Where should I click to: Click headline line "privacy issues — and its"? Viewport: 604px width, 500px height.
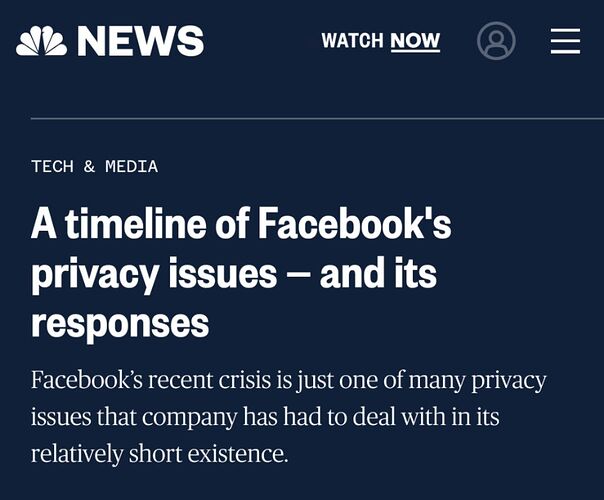(x=234, y=274)
